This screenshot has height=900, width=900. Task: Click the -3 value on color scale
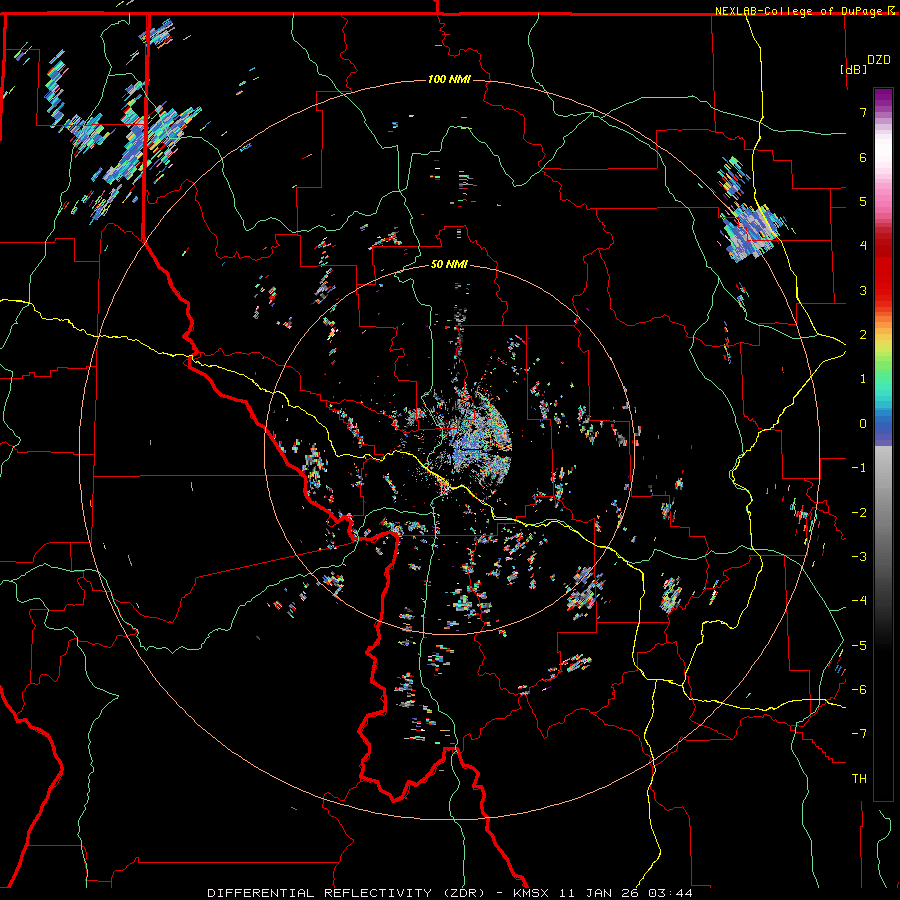coord(859,557)
